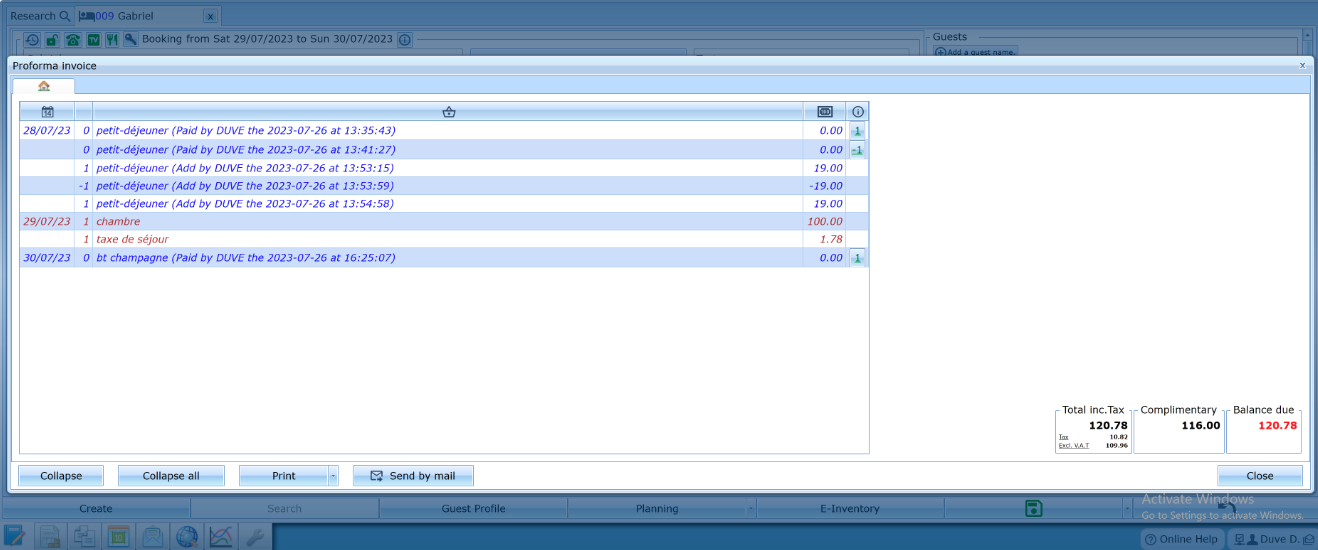Click the Complimentary 116.00 value
The image size is (1318, 550).
[1200, 425]
